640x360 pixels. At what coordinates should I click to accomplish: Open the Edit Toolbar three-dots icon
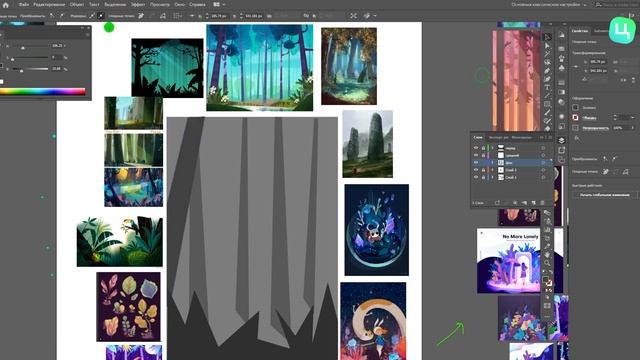547,316
